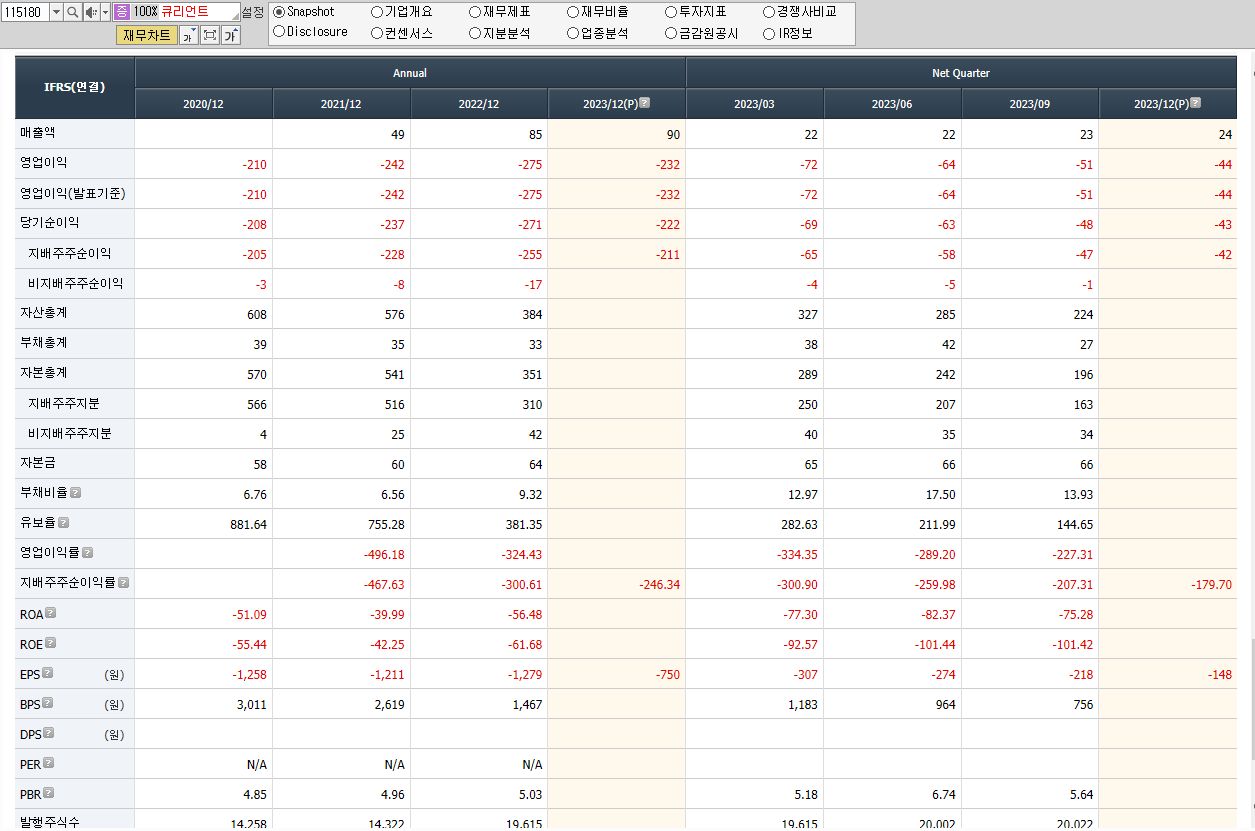Viewport: 1255px width, 831px height.
Task: Click the stock code field 115180
Action: (25, 12)
